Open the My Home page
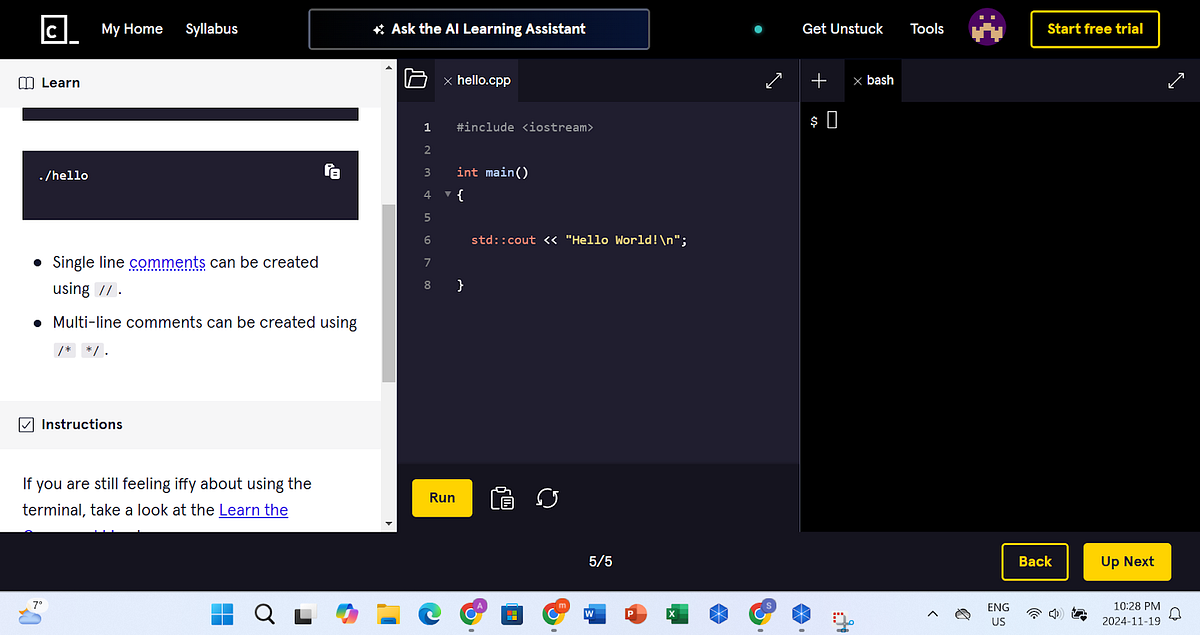The height and width of the screenshot is (635, 1200). (x=132, y=29)
